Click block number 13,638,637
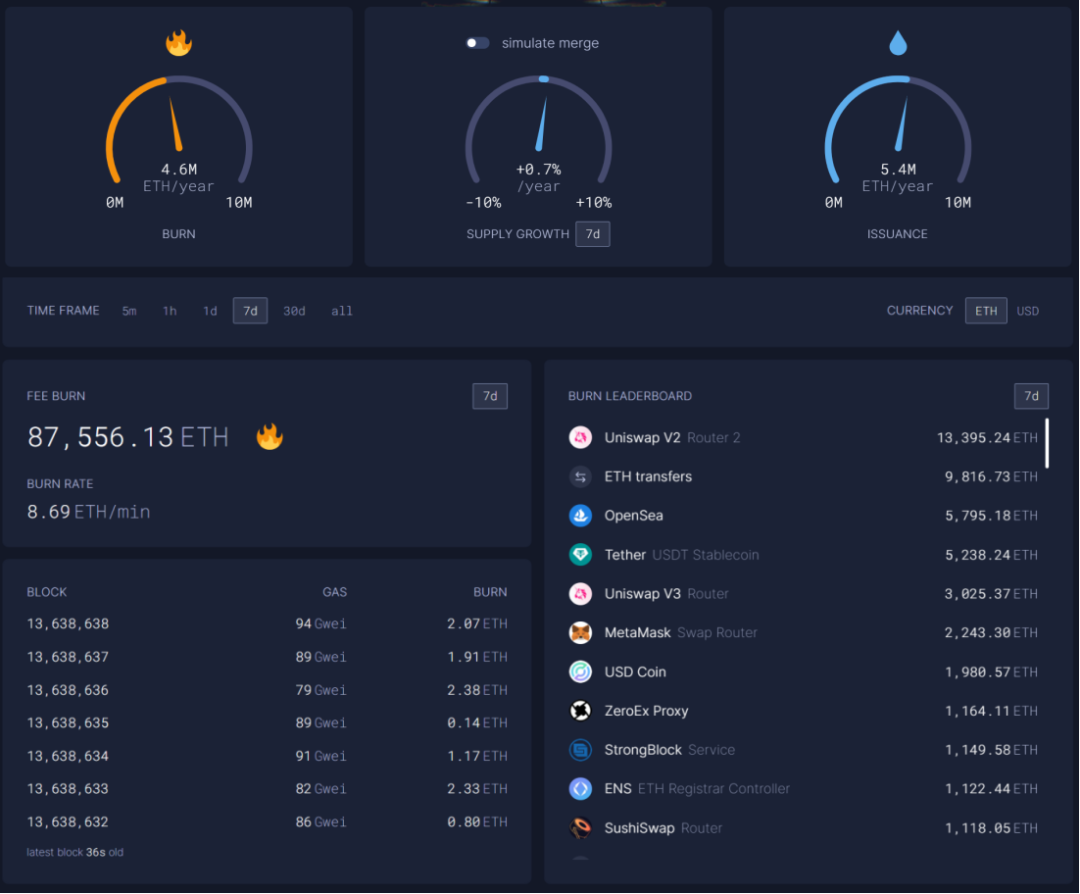 click(68, 657)
